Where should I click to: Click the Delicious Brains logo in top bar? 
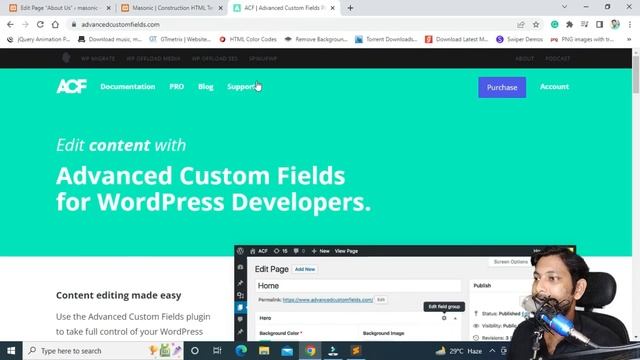click(x=66, y=58)
